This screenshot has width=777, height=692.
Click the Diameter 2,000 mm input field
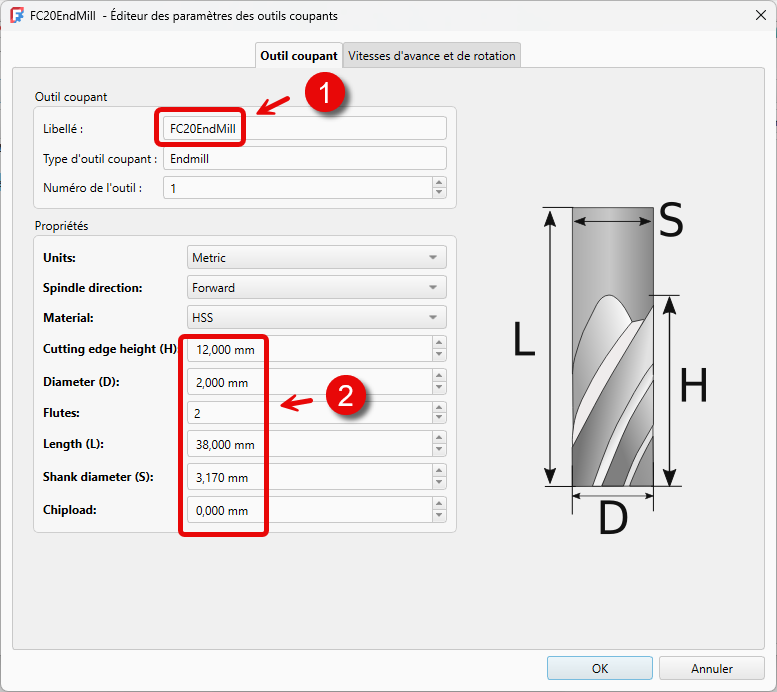tap(310, 382)
